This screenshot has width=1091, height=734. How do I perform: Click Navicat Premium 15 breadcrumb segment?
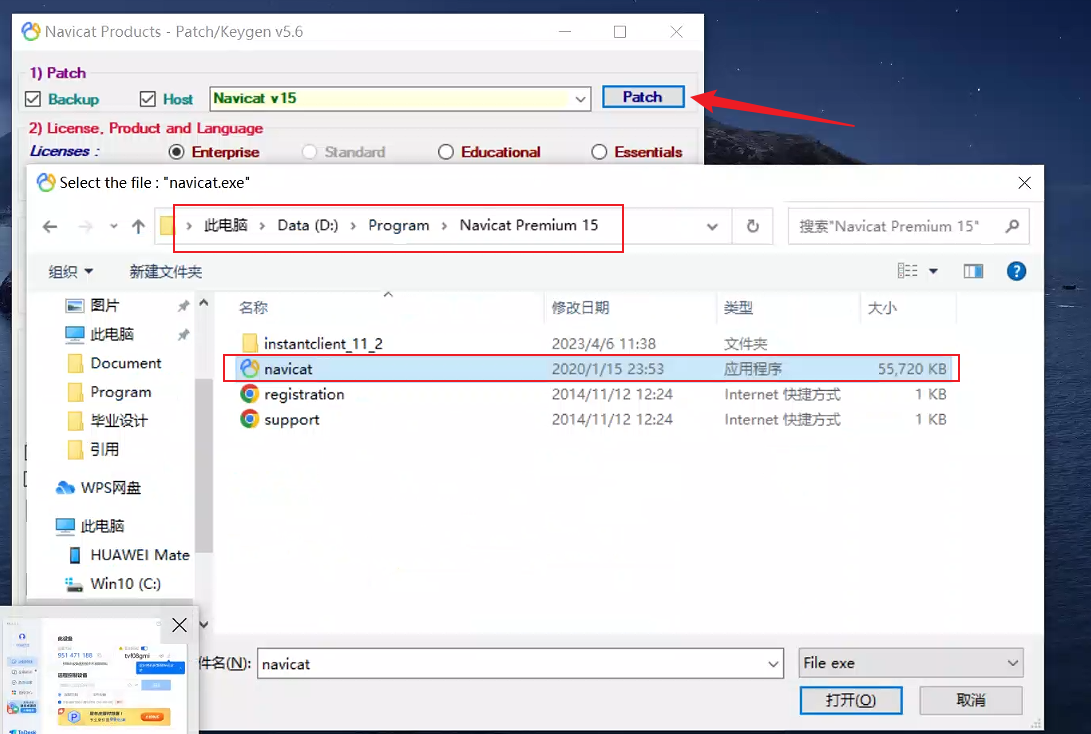click(529, 225)
